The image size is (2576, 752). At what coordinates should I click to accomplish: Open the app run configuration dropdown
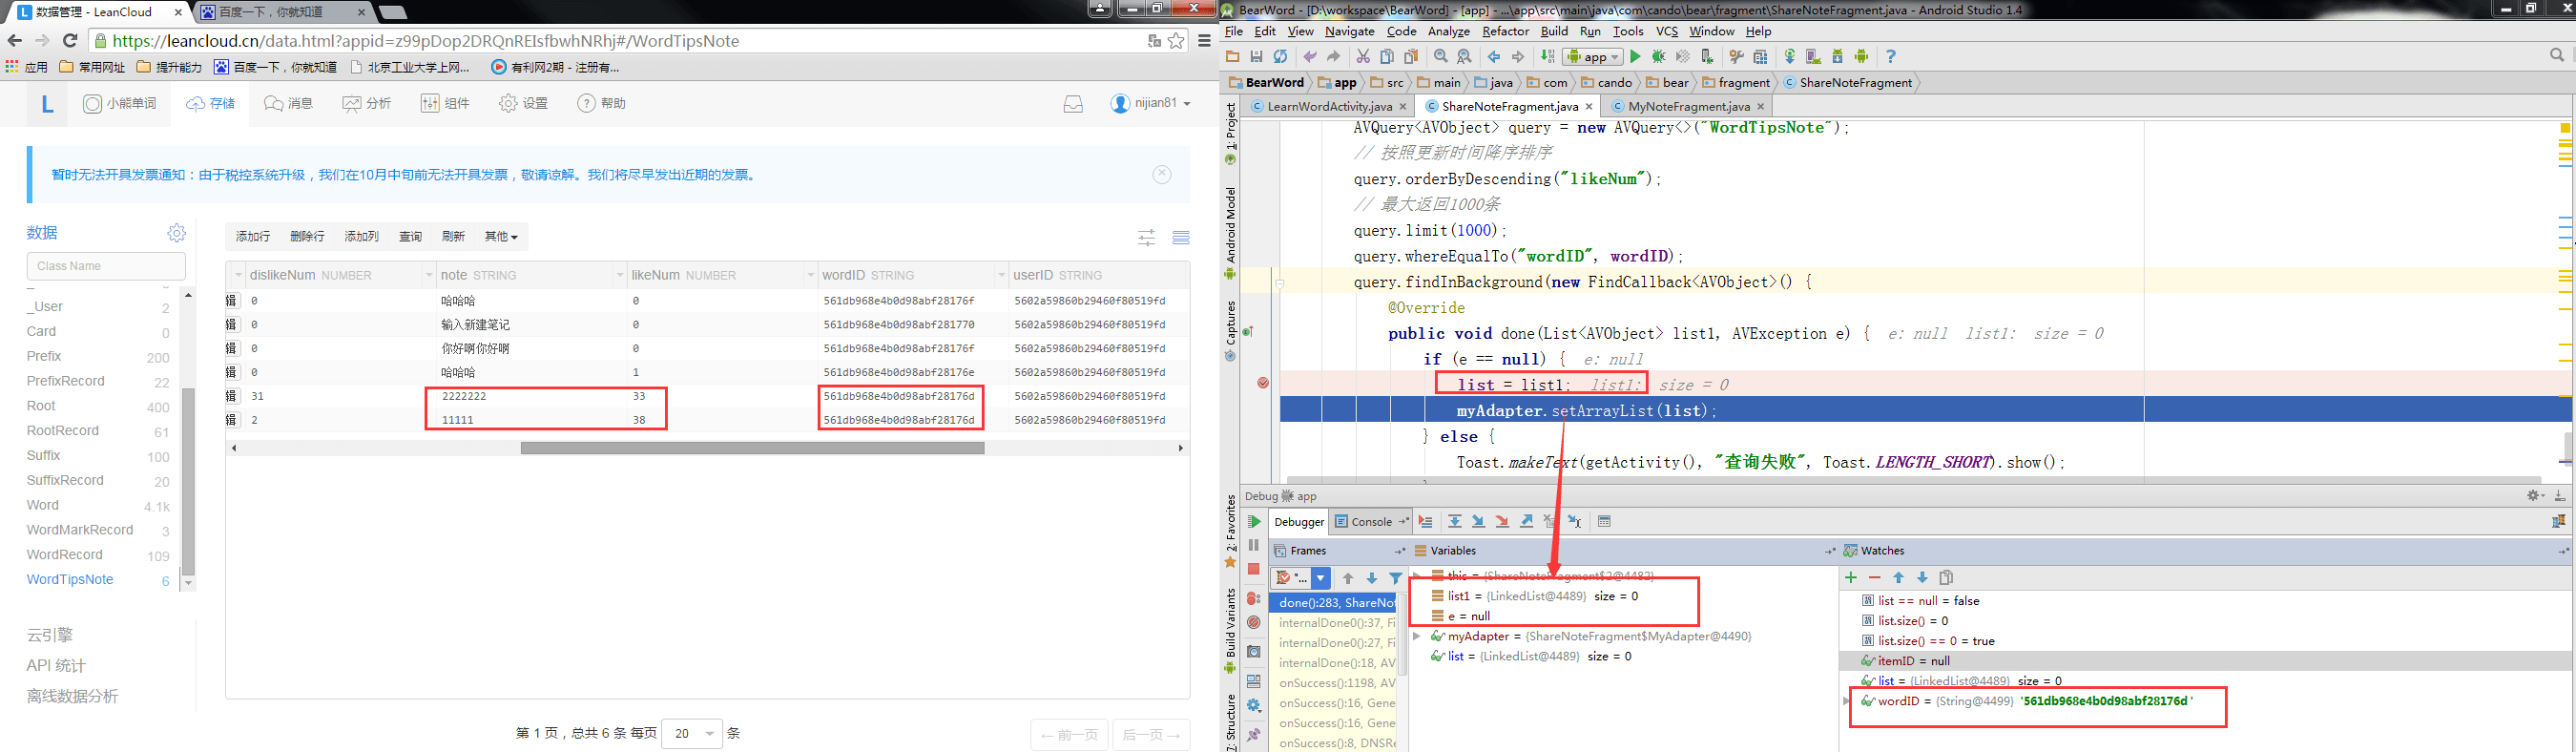[1594, 57]
